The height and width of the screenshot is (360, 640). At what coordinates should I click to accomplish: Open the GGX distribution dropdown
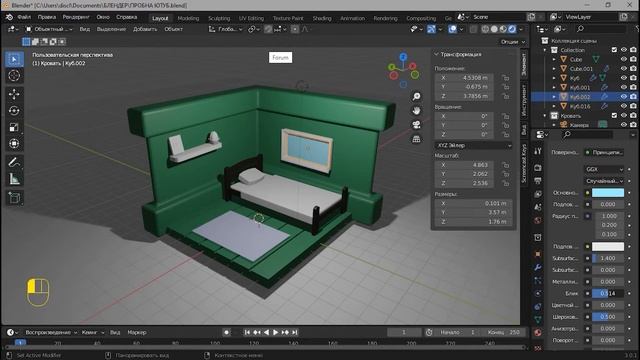coord(604,169)
